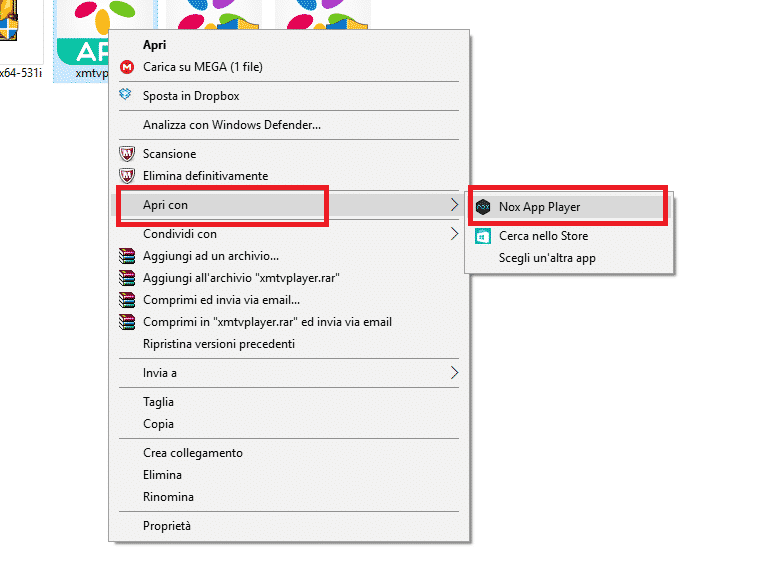758x570 pixels.
Task: Click the McAfee shield icon beside Scansione
Action: coord(127,154)
